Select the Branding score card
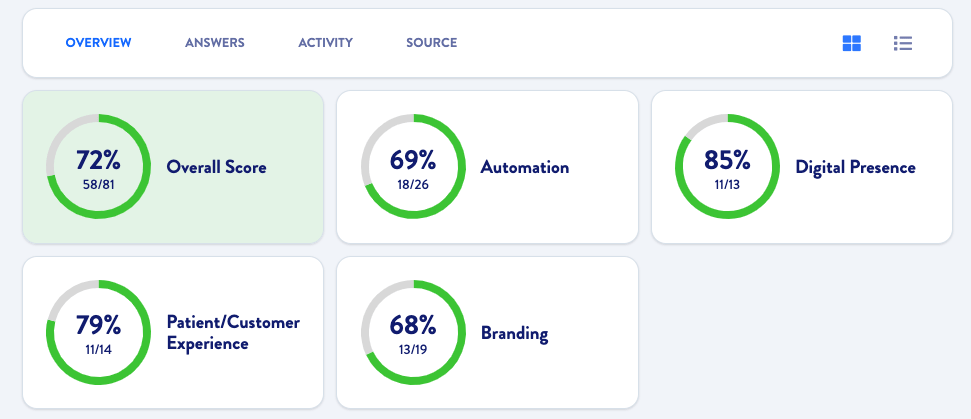The width and height of the screenshot is (971, 419). tap(487, 333)
